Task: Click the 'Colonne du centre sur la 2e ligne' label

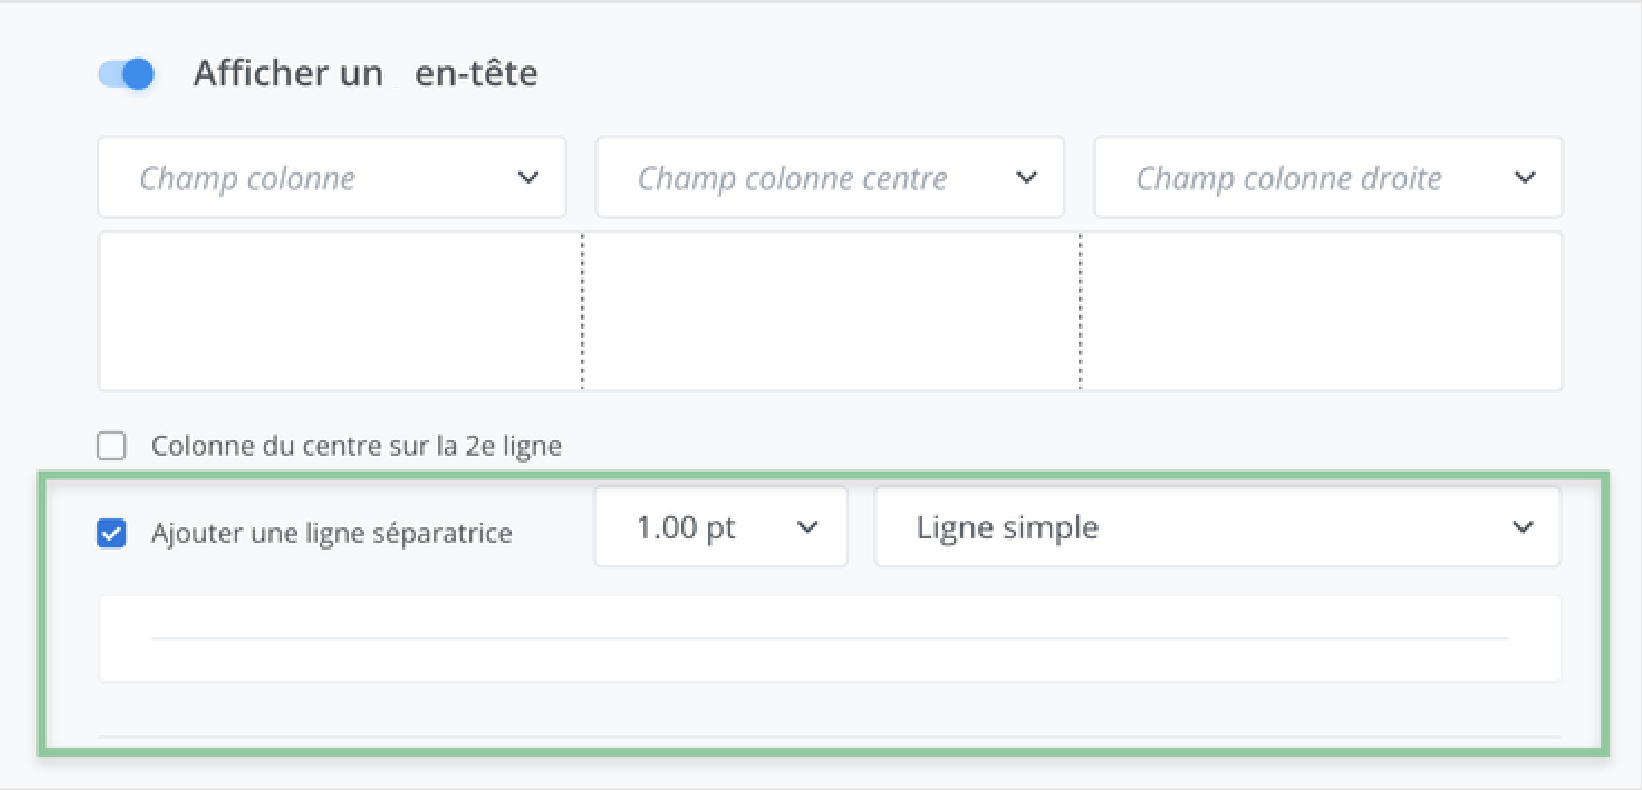Action: (x=356, y=446)
